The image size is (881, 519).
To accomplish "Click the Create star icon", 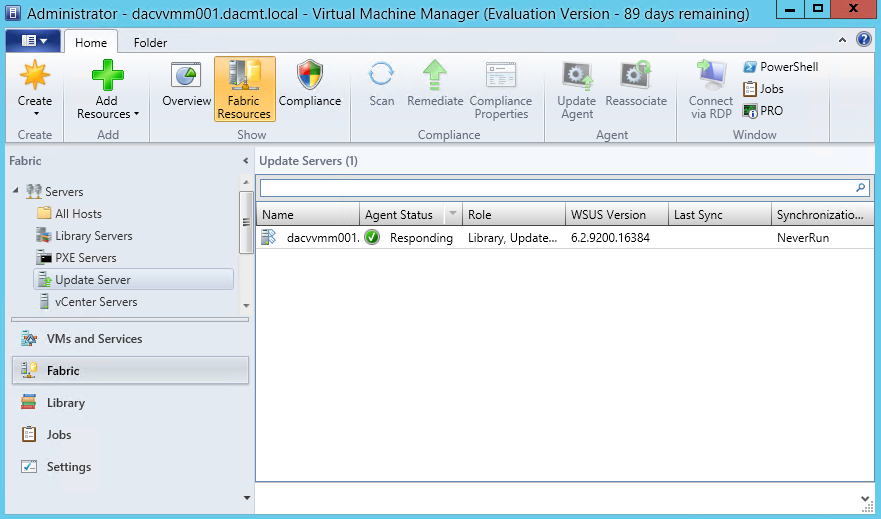I will (34, 75).
